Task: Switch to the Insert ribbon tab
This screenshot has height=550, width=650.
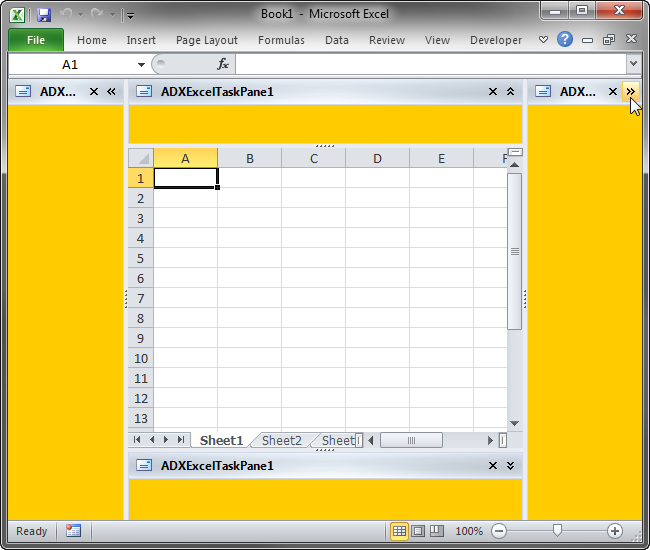Action: (x=141, y=40)
